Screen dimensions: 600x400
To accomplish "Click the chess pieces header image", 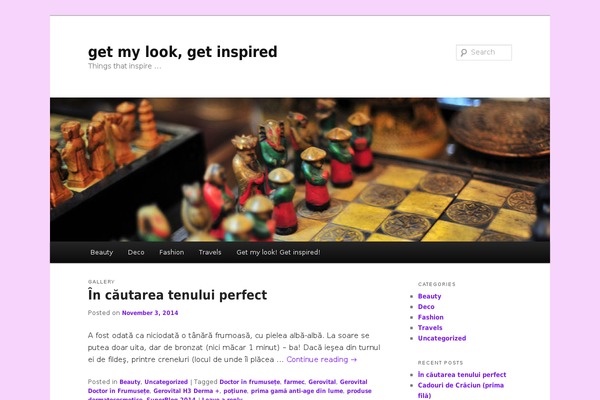I will point(300,170).
